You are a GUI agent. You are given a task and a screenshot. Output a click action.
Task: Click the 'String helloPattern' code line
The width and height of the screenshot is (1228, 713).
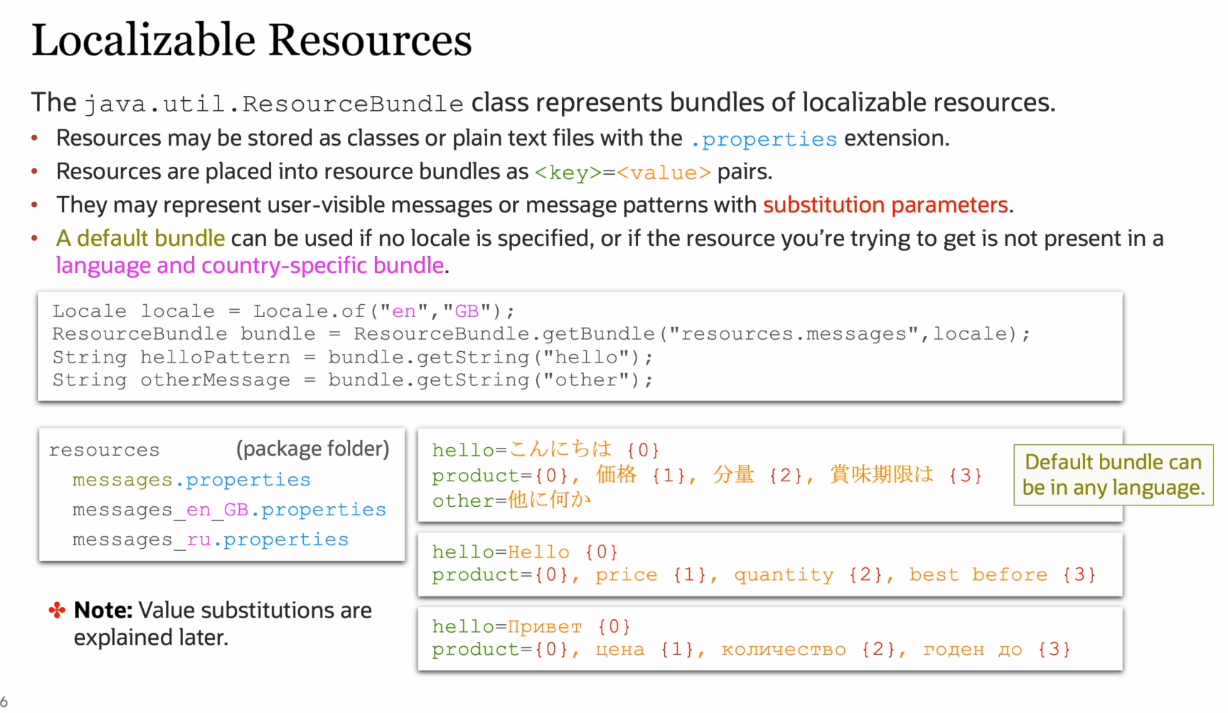352,357
